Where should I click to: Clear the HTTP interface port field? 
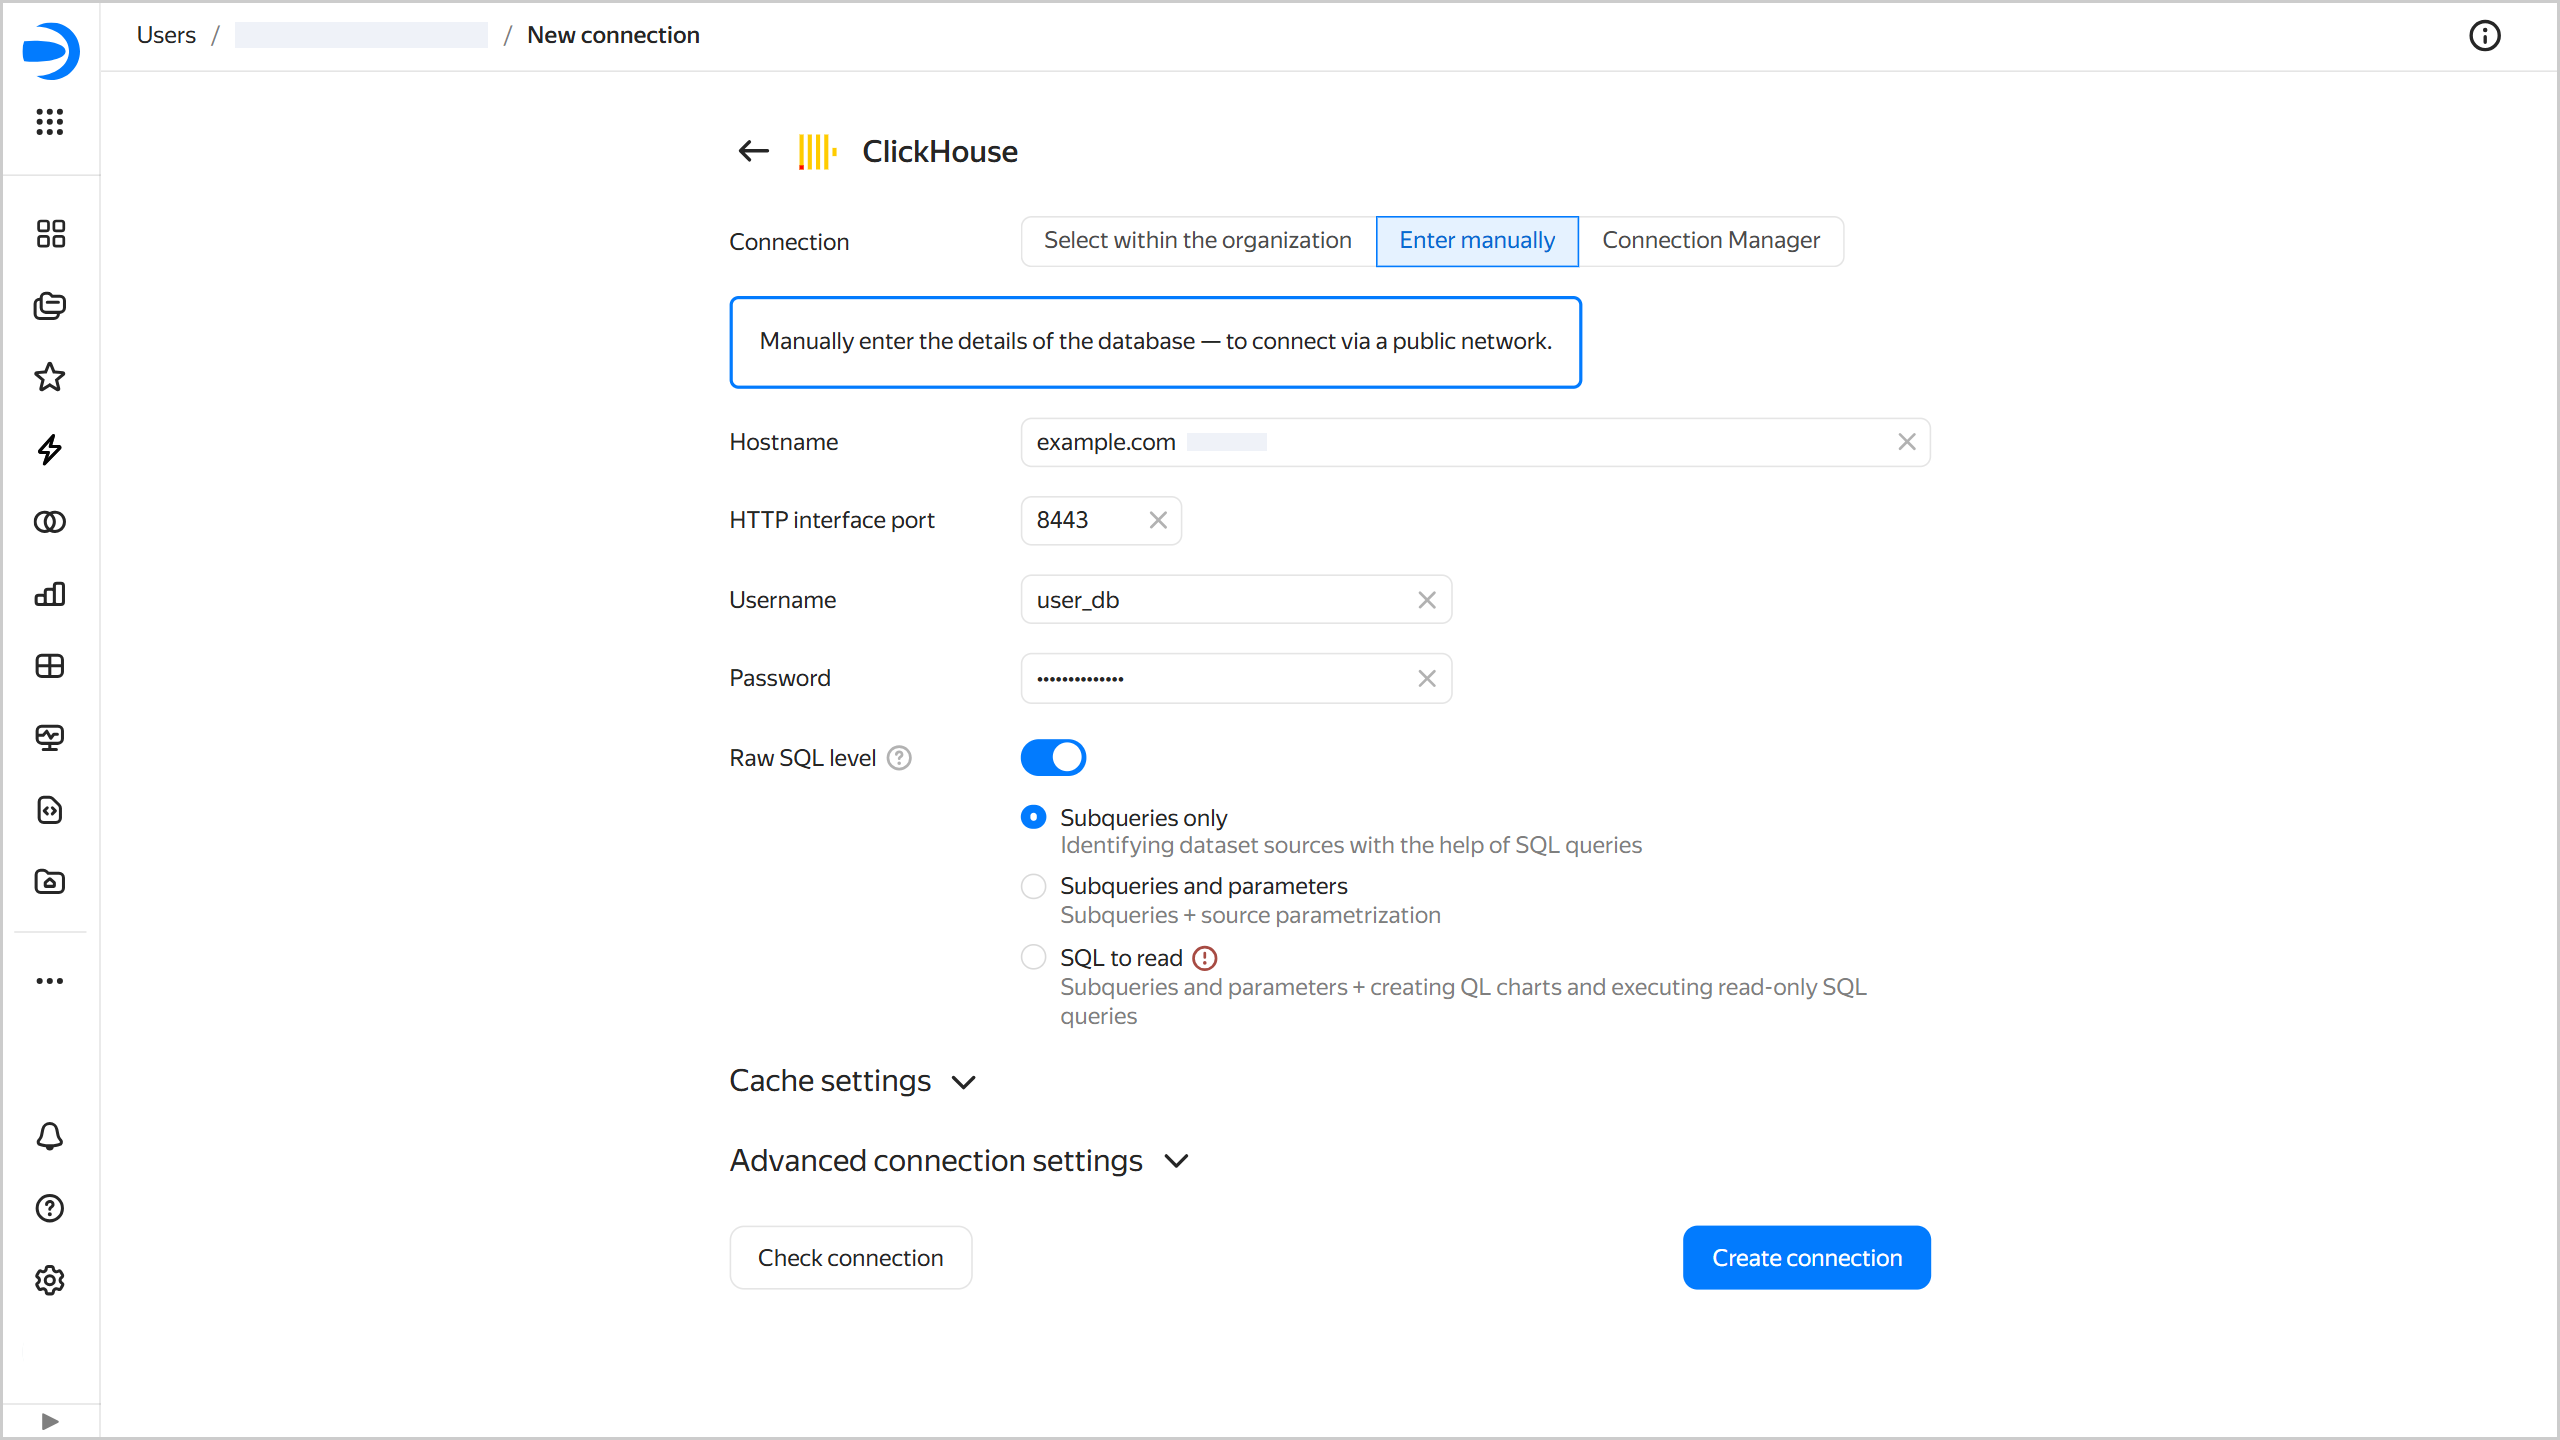point(1158,520)
